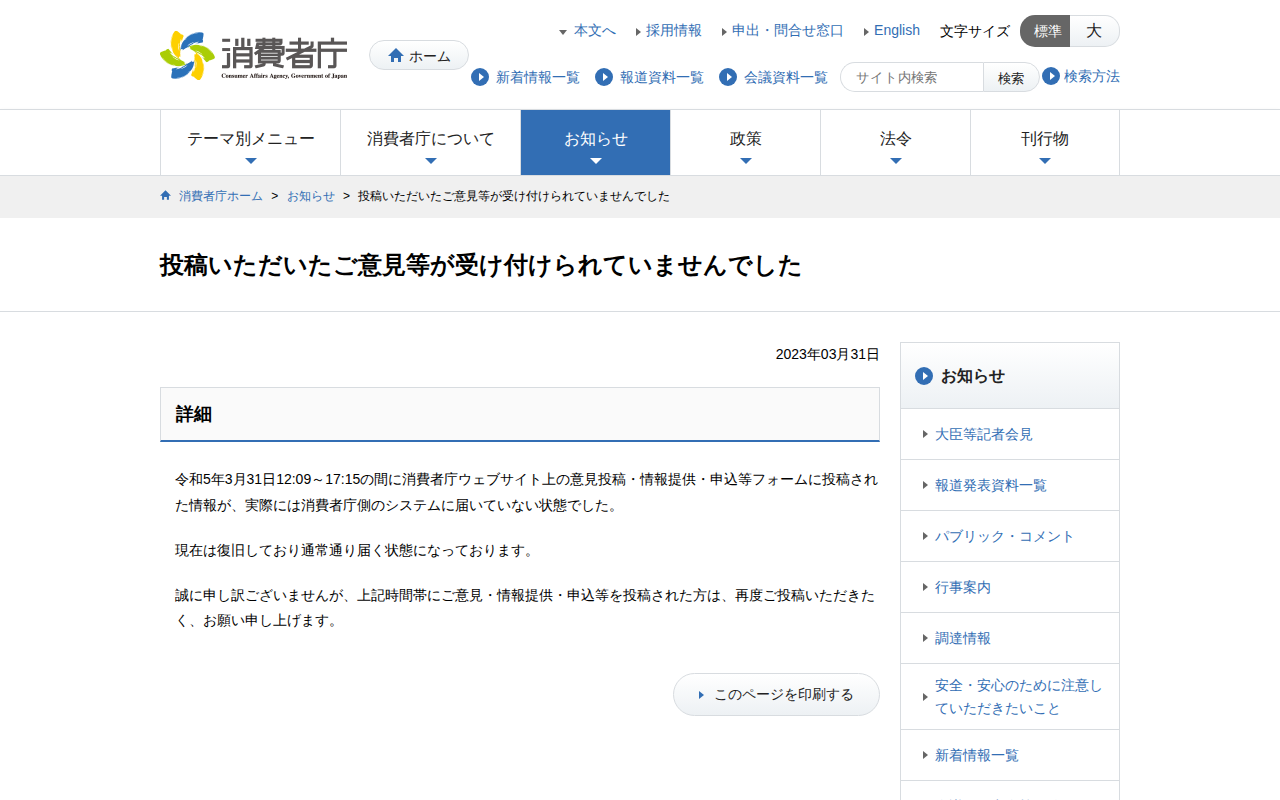Open the お知らせ navigation dropdown
The height and width of the screenshot is (800, 1280).
[x=596, y=143]
